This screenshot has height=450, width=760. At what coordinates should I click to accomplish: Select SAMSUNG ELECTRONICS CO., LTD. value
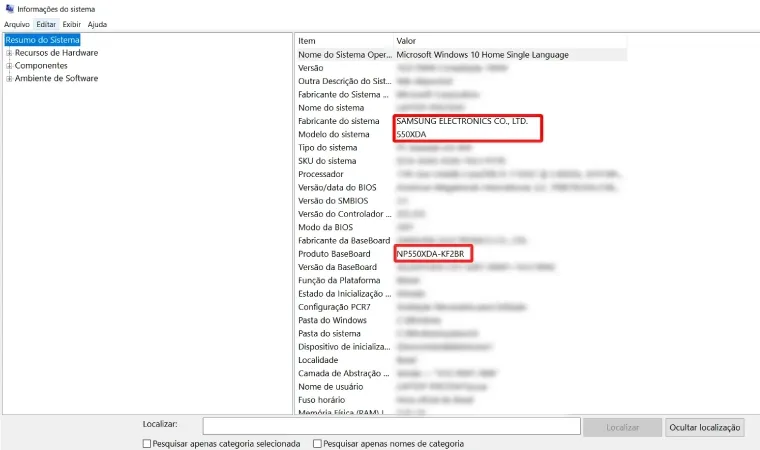462,121
